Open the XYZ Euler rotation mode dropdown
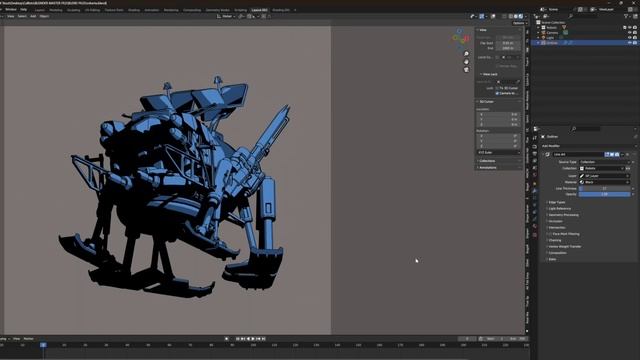 click(498, 152)
